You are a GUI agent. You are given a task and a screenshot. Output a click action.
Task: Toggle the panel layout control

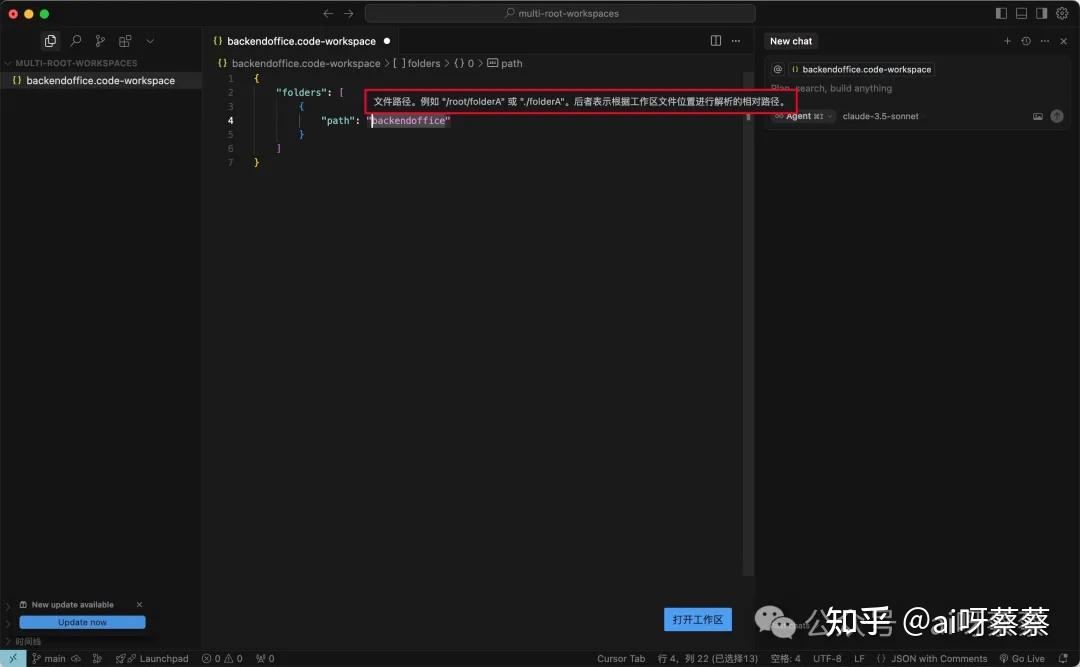point(1021,12)
